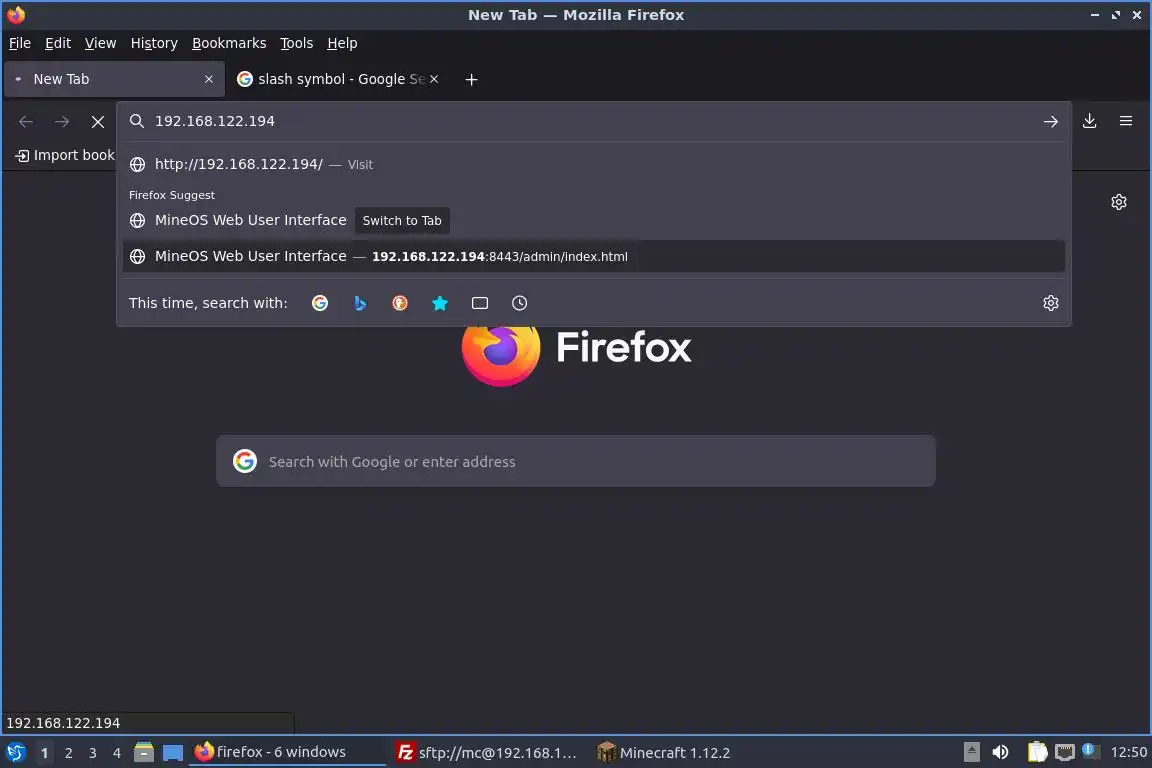Switch to workspace 3 in taskbar

93,753
